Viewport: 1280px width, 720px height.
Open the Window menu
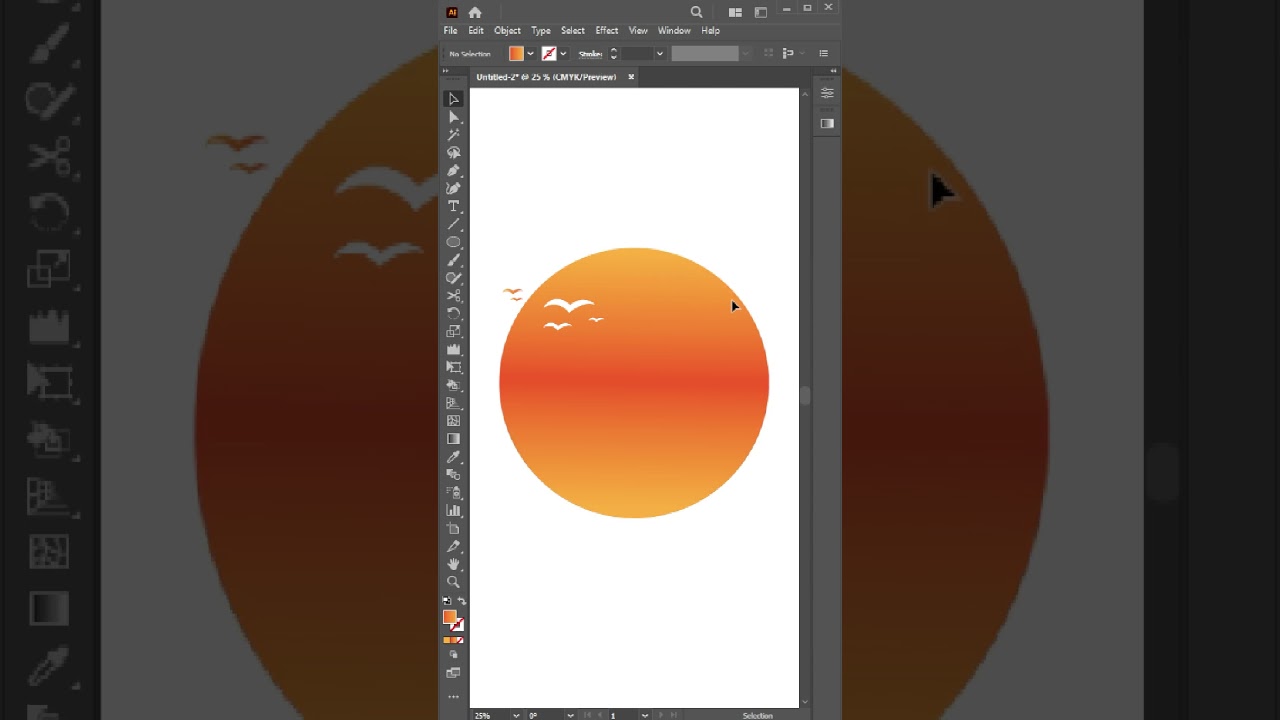tap(674, 31)
